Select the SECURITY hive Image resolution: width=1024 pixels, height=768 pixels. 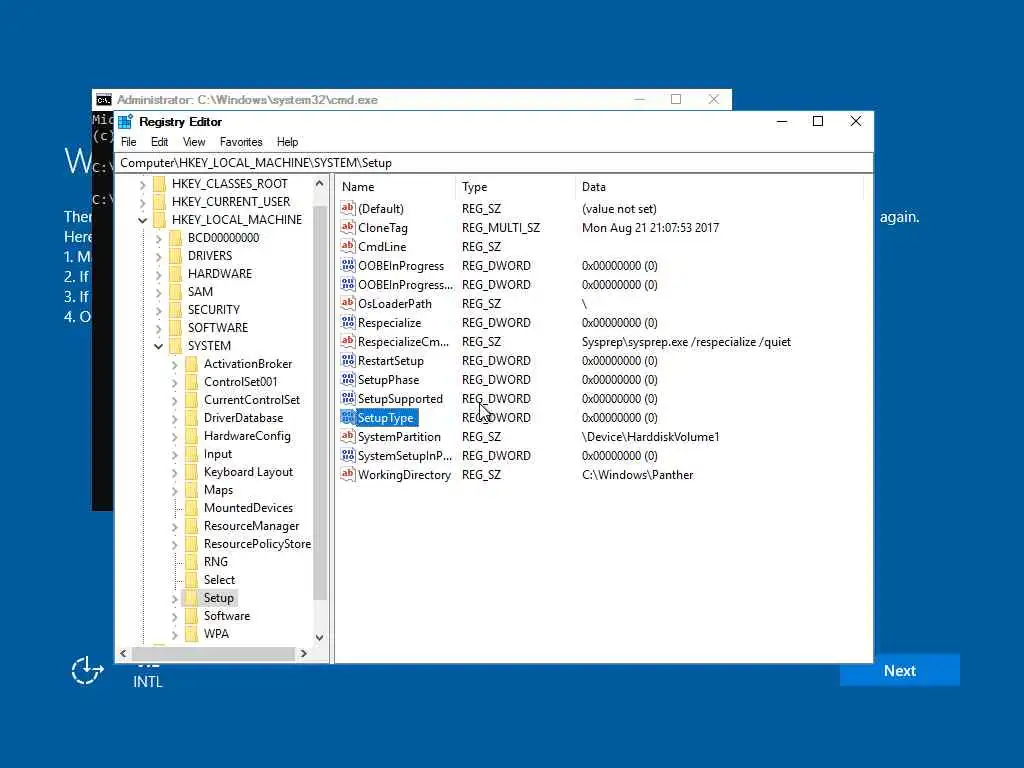[x=214, y=310]
